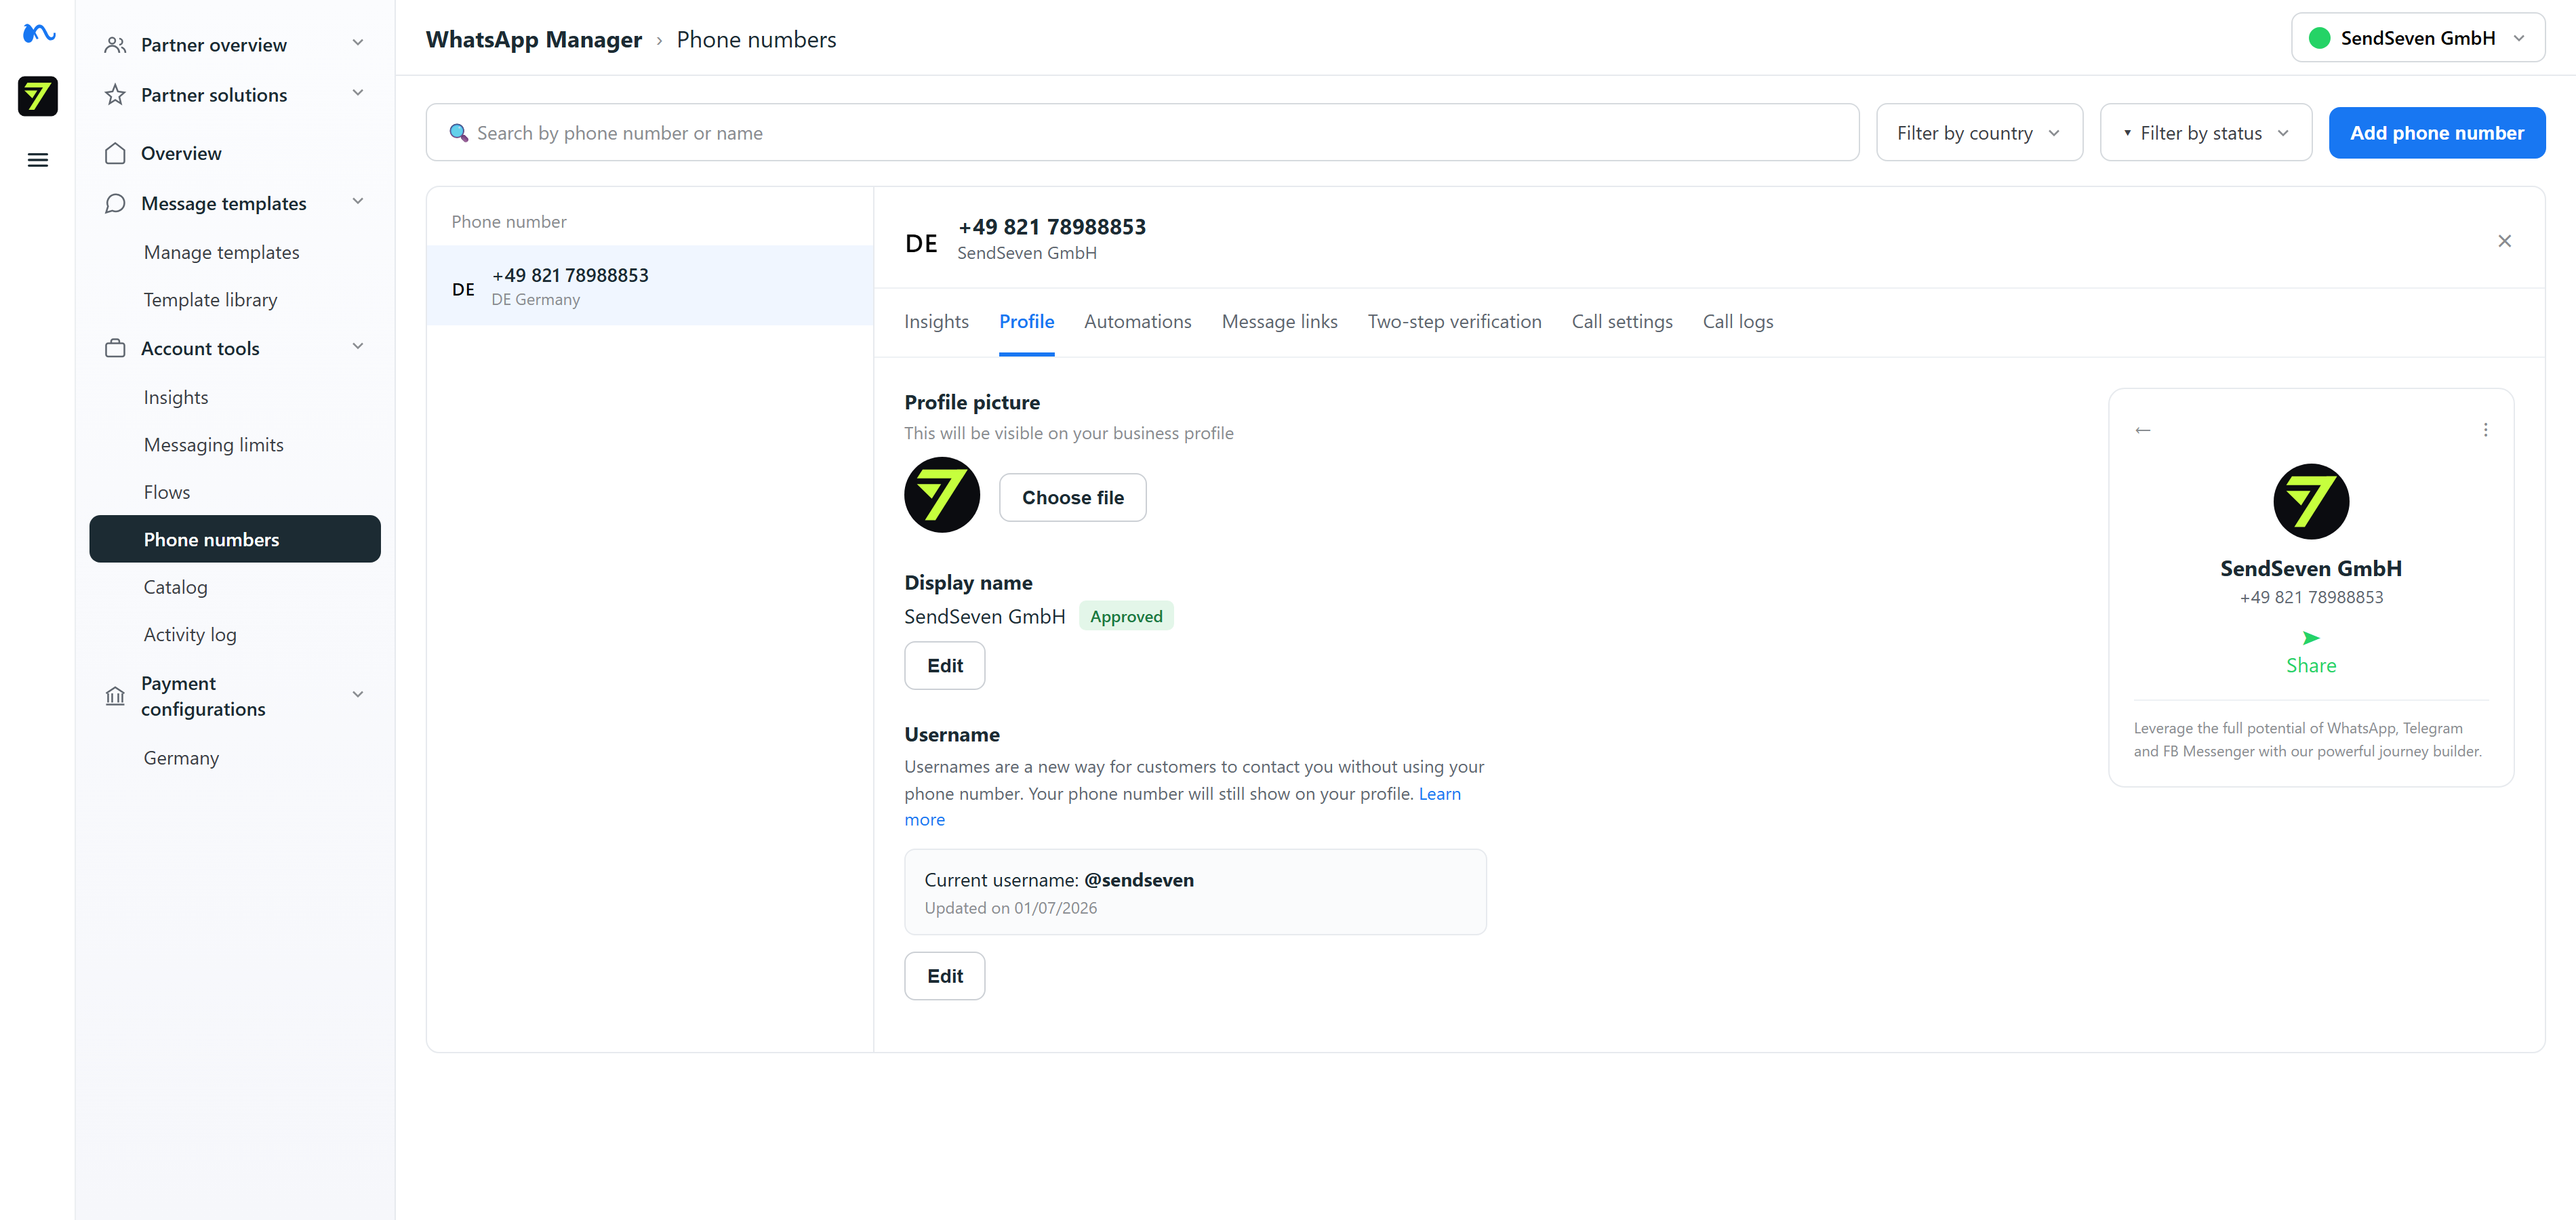Open Activity log in sidebar
Screen dimensions: 2576x1220
(190, 634)
